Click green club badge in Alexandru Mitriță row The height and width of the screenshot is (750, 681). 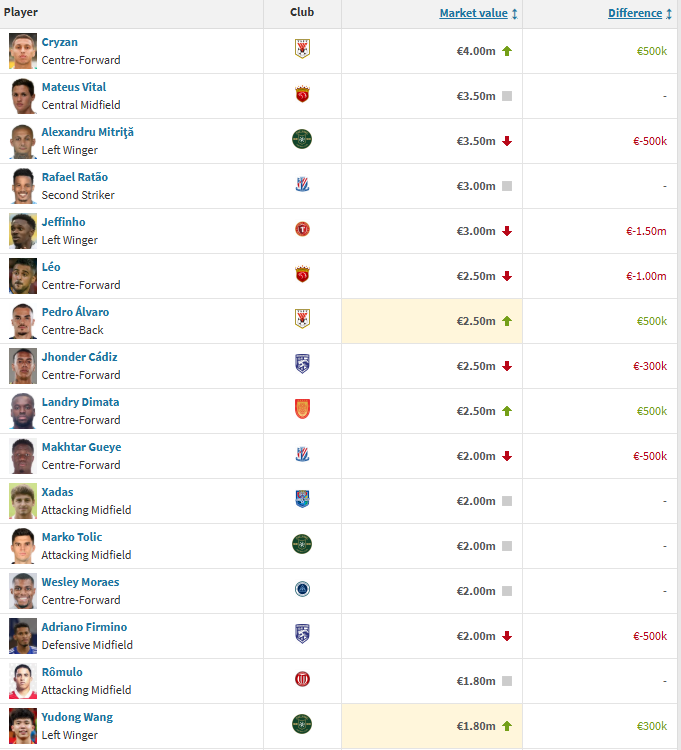(302, 139)
